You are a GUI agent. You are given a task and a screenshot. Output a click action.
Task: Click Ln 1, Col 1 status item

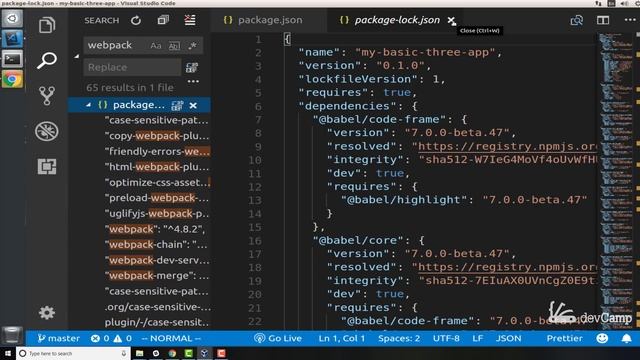pos(342,338)
